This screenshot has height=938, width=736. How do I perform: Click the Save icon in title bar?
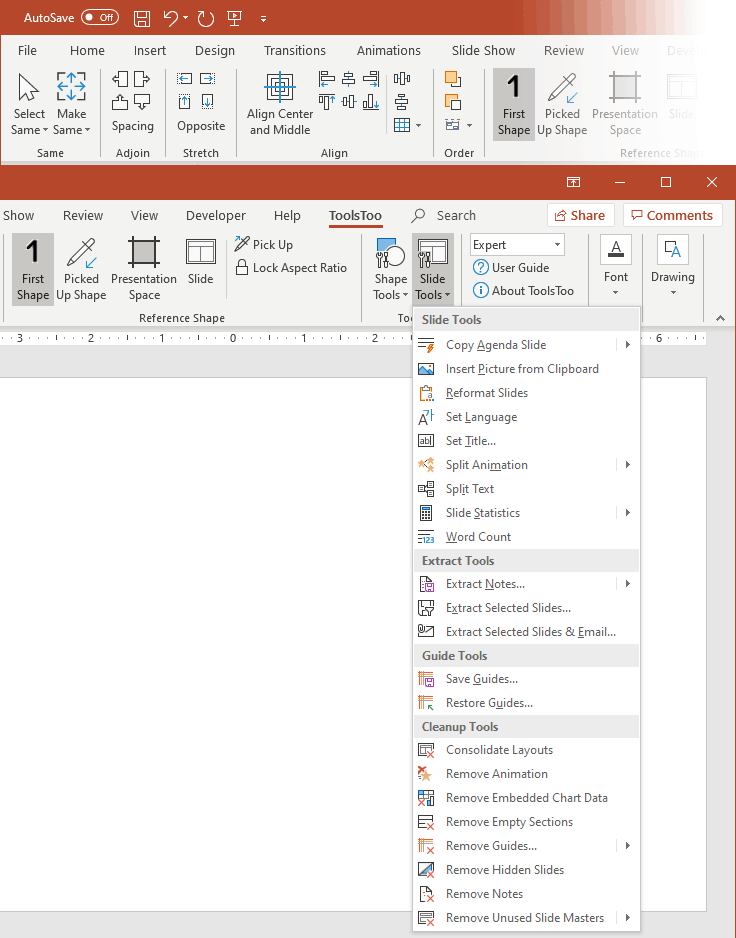click(x=142, y=18)
